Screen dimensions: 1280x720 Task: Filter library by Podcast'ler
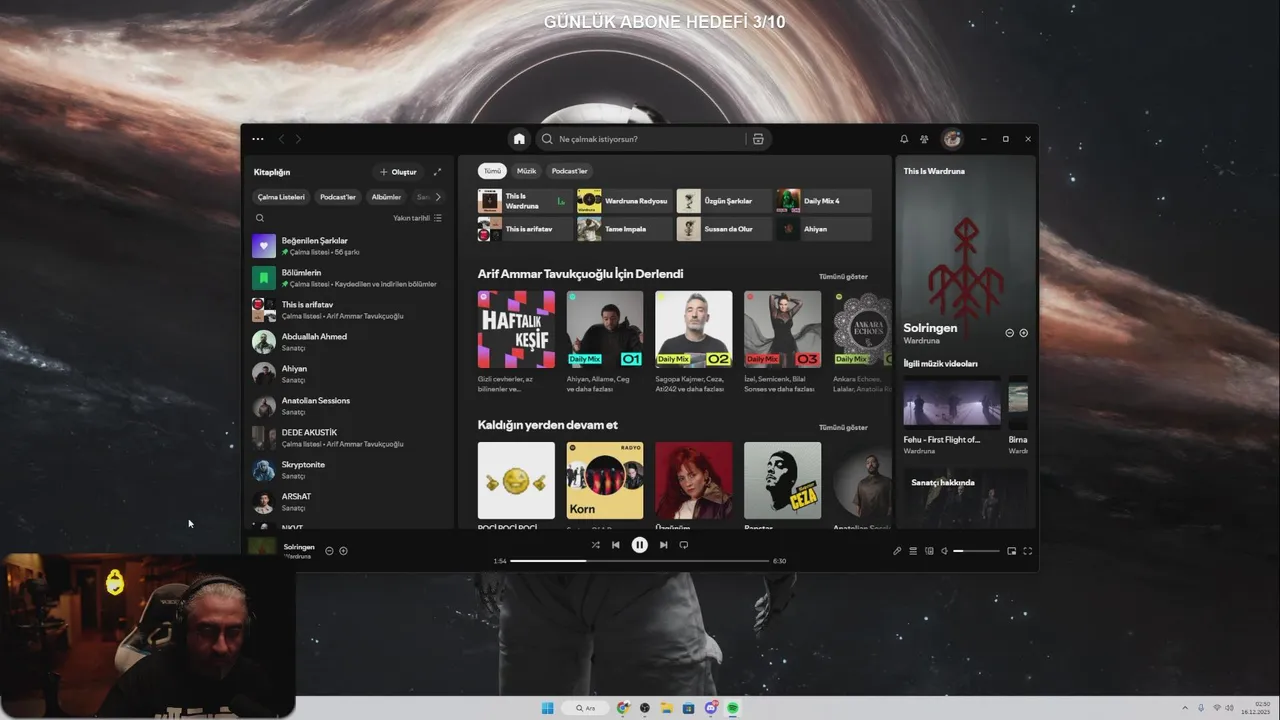point(338,197)
